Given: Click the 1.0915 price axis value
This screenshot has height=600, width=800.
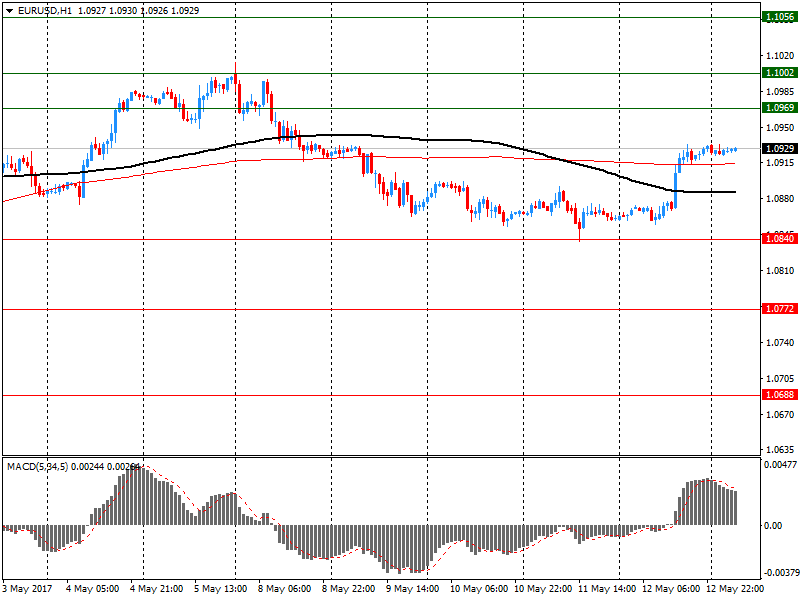Looking at the screenshot, I should click(x=780, y=163).
